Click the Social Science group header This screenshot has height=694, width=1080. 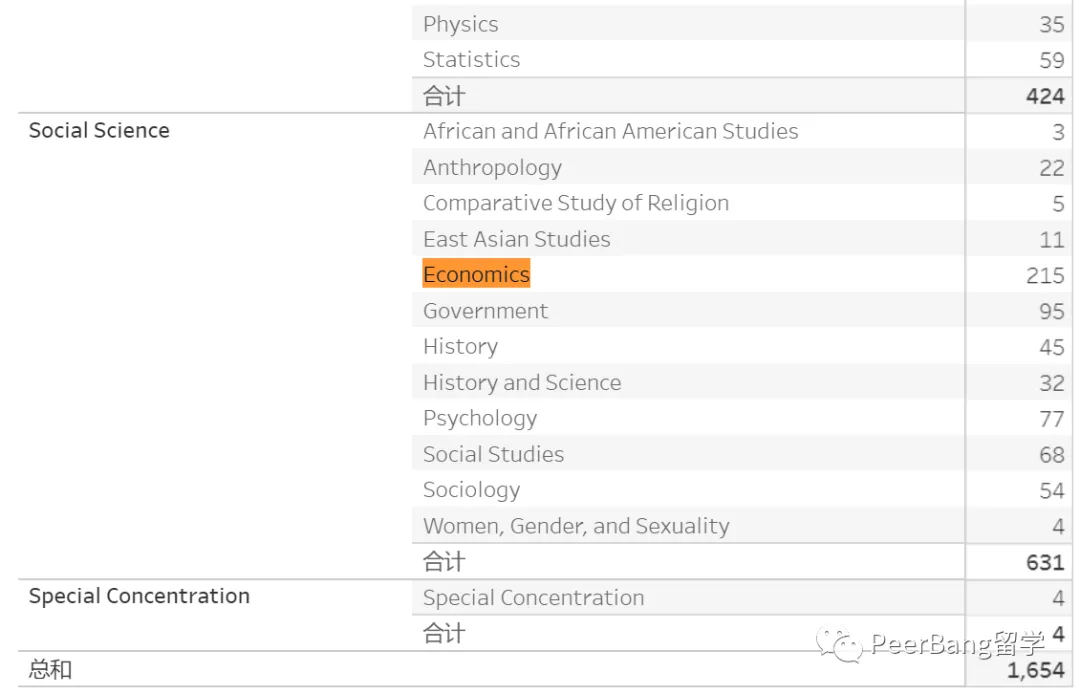click(99, 131)
